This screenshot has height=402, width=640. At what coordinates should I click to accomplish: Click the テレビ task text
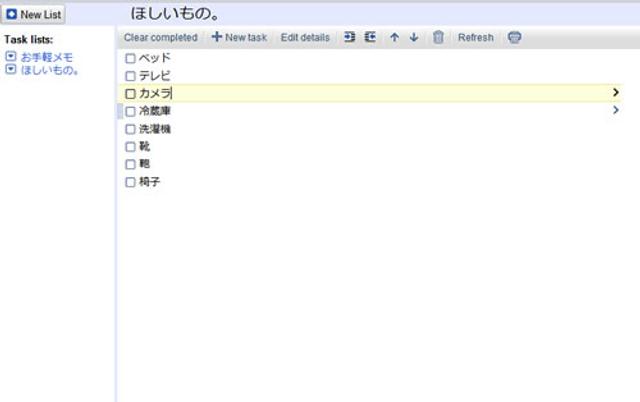tap(154, 76)
